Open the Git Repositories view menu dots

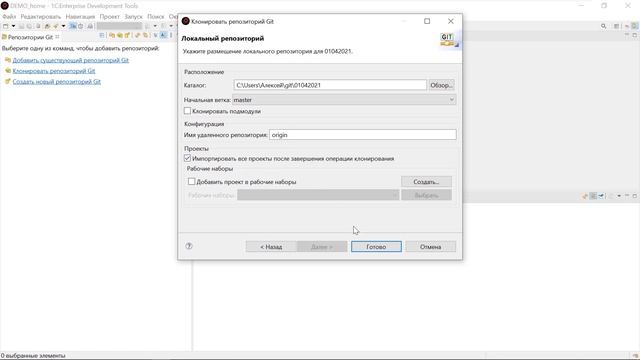point(171,36)
